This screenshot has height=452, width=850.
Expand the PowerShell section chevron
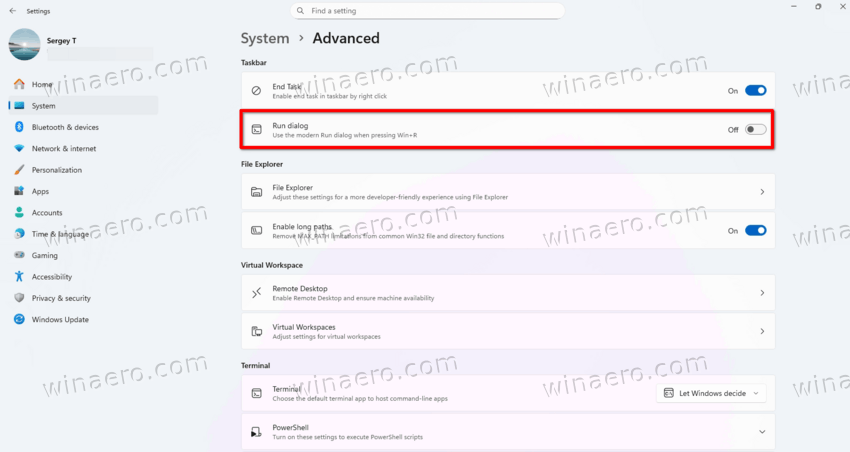coord(762,432)
